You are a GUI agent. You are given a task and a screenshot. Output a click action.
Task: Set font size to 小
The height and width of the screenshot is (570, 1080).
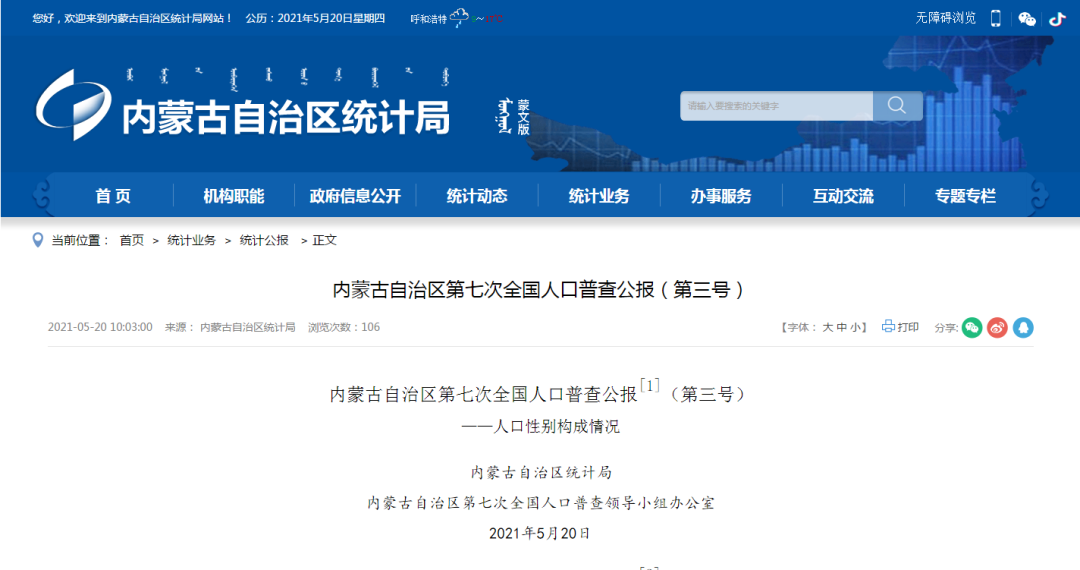(855, 328)
